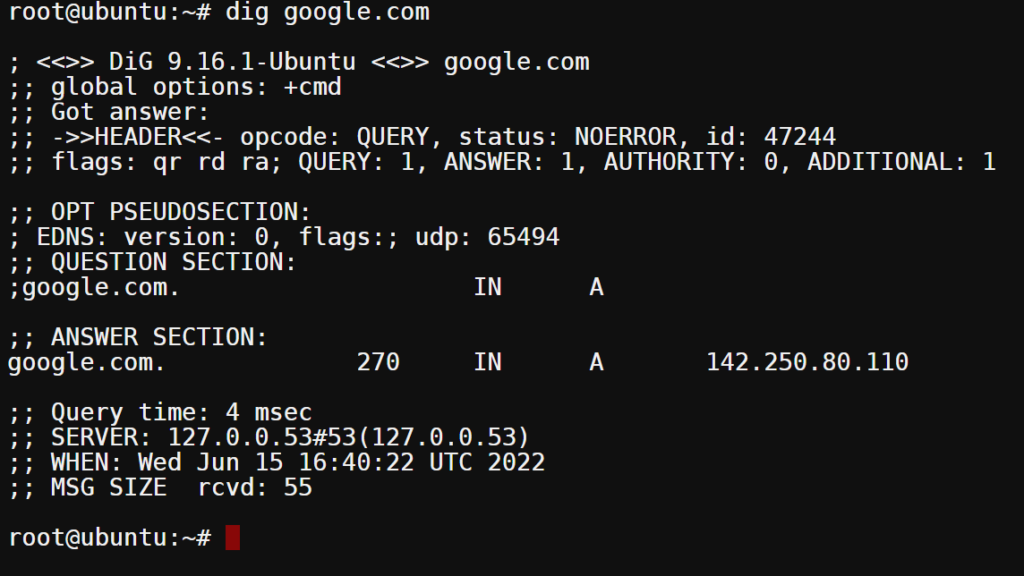Click the DiG 9.16.1-Ubuntu version text

pos(232,62)
